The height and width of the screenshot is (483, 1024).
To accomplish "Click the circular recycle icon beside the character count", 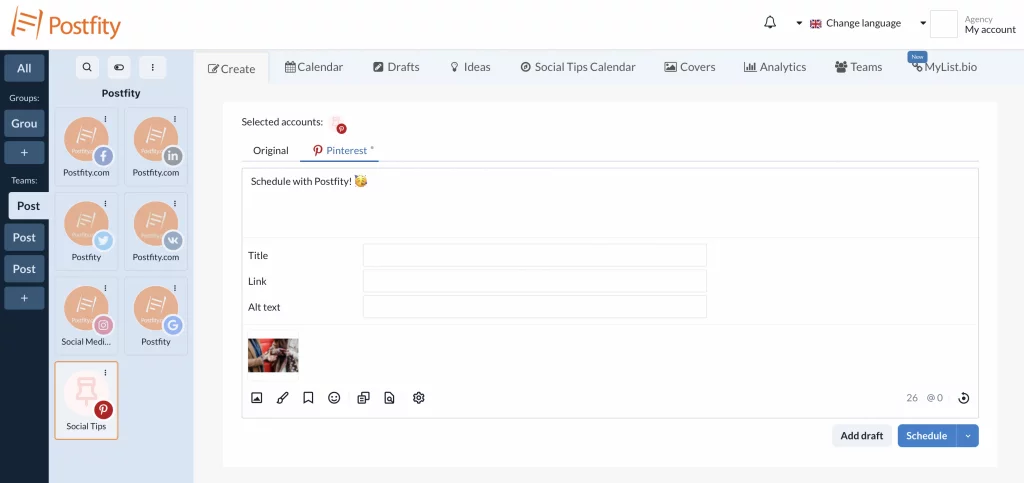I will (x=963, y=398).
